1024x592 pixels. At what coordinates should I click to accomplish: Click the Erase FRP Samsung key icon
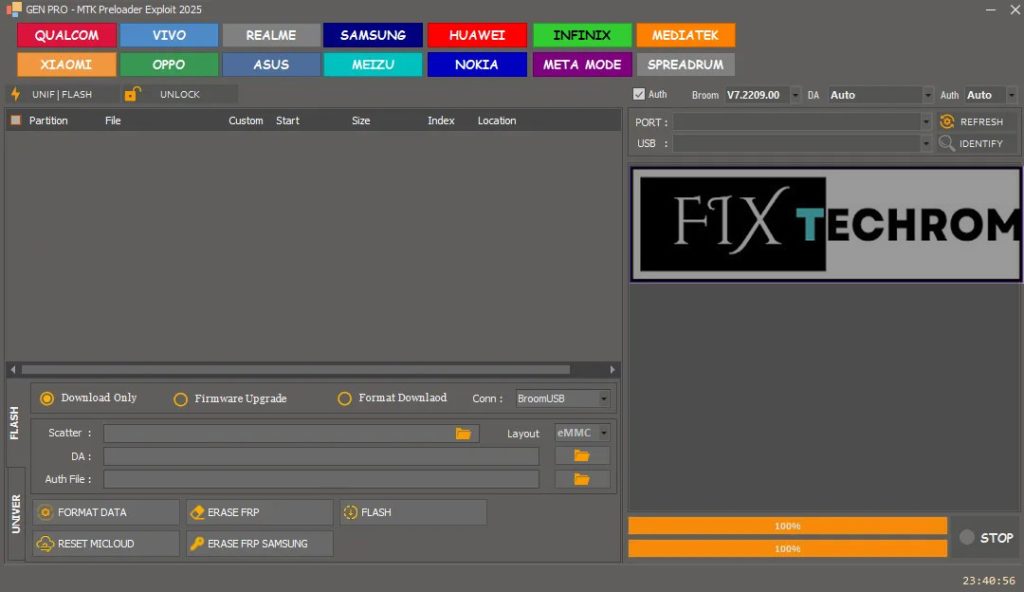[x=197, y=543]
